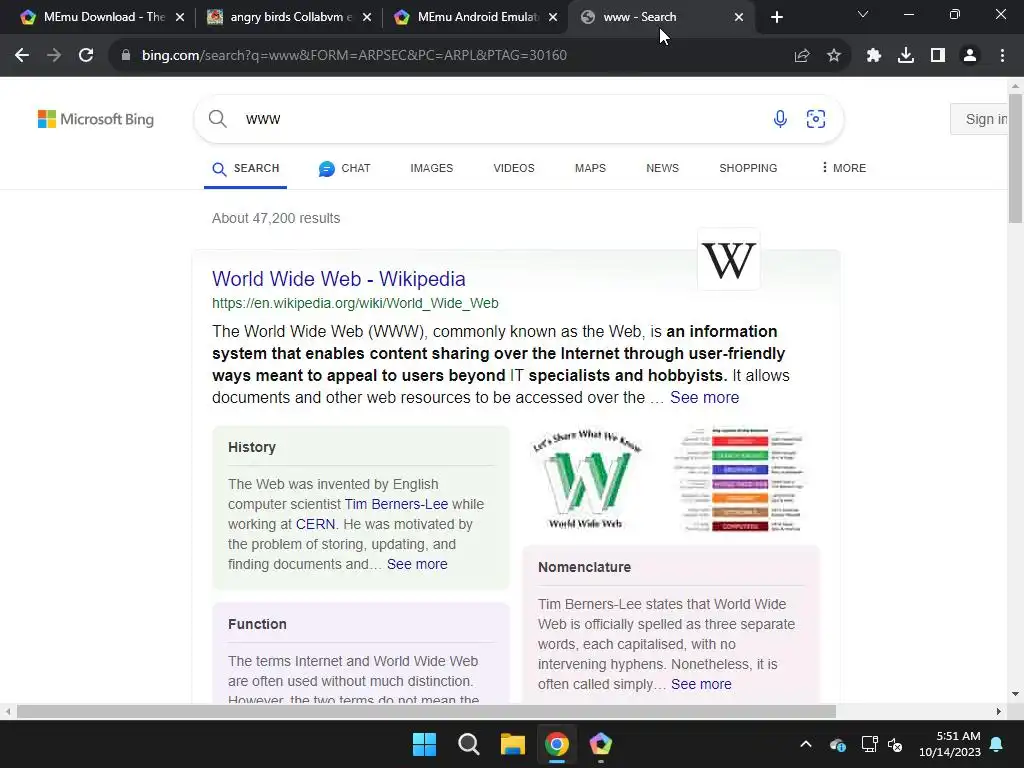The height and width of the screenshot is (768, 1024).
Task: Close the www - Search tab
Action: pyautogui.click(x=739, y=17)
